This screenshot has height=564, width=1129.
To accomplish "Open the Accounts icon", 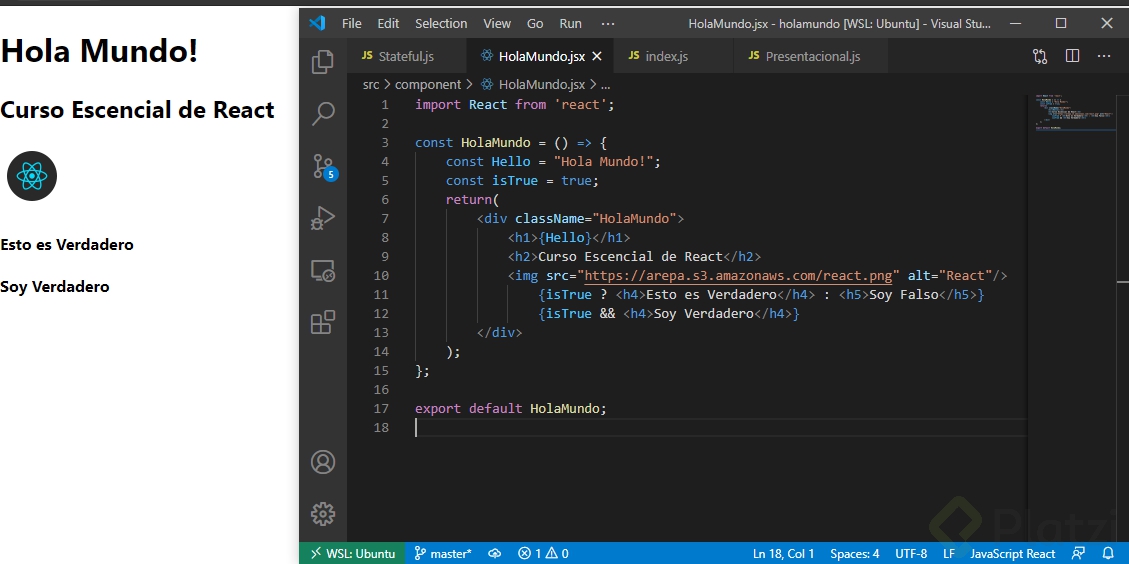I will (x=323, y=462).
